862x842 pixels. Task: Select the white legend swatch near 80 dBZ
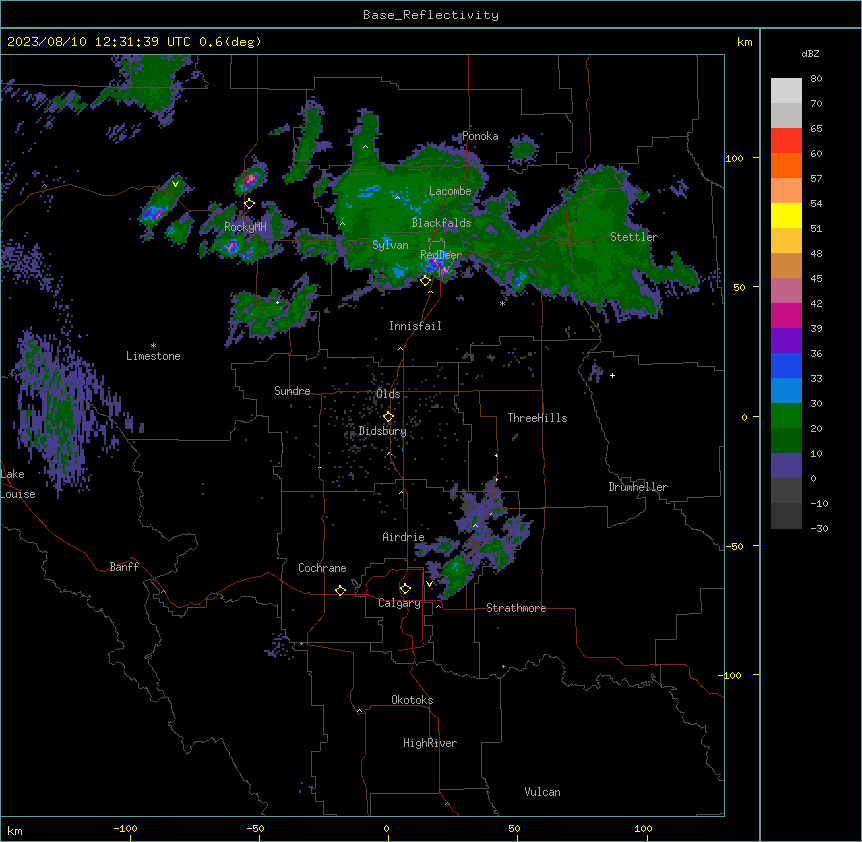click(x=786, y=91)
